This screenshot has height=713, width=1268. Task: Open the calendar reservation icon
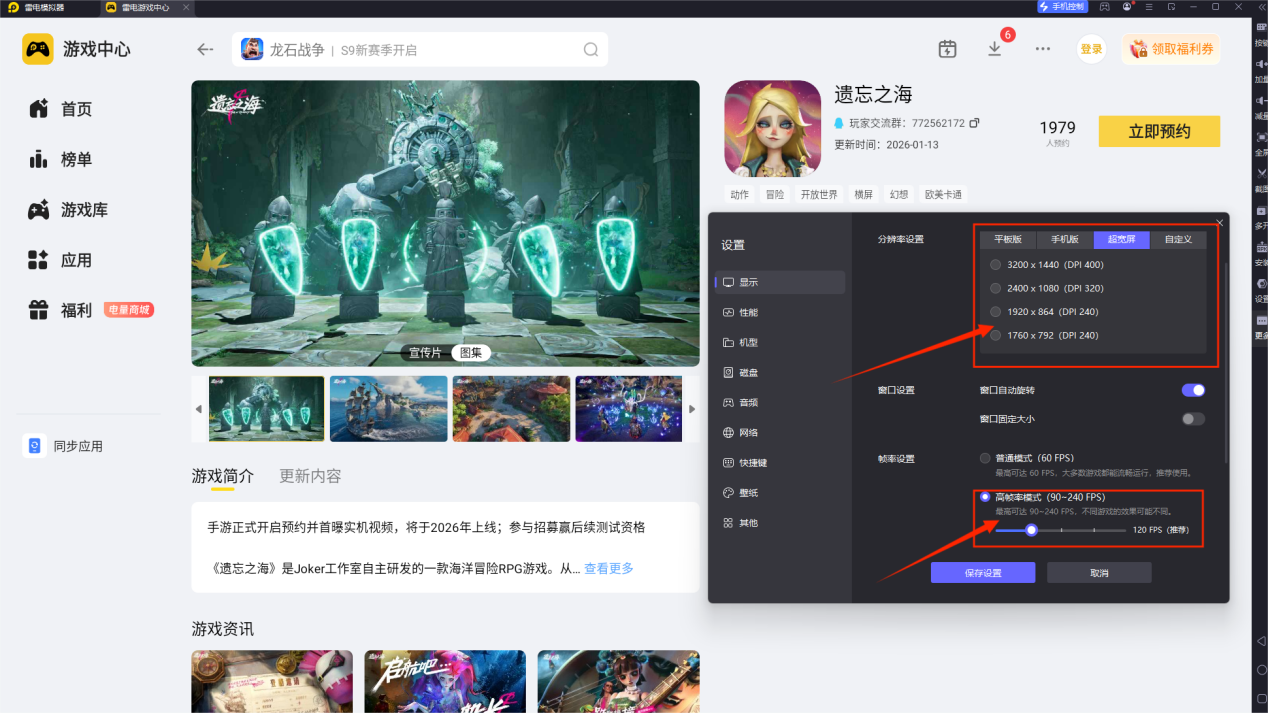[948, 49]
